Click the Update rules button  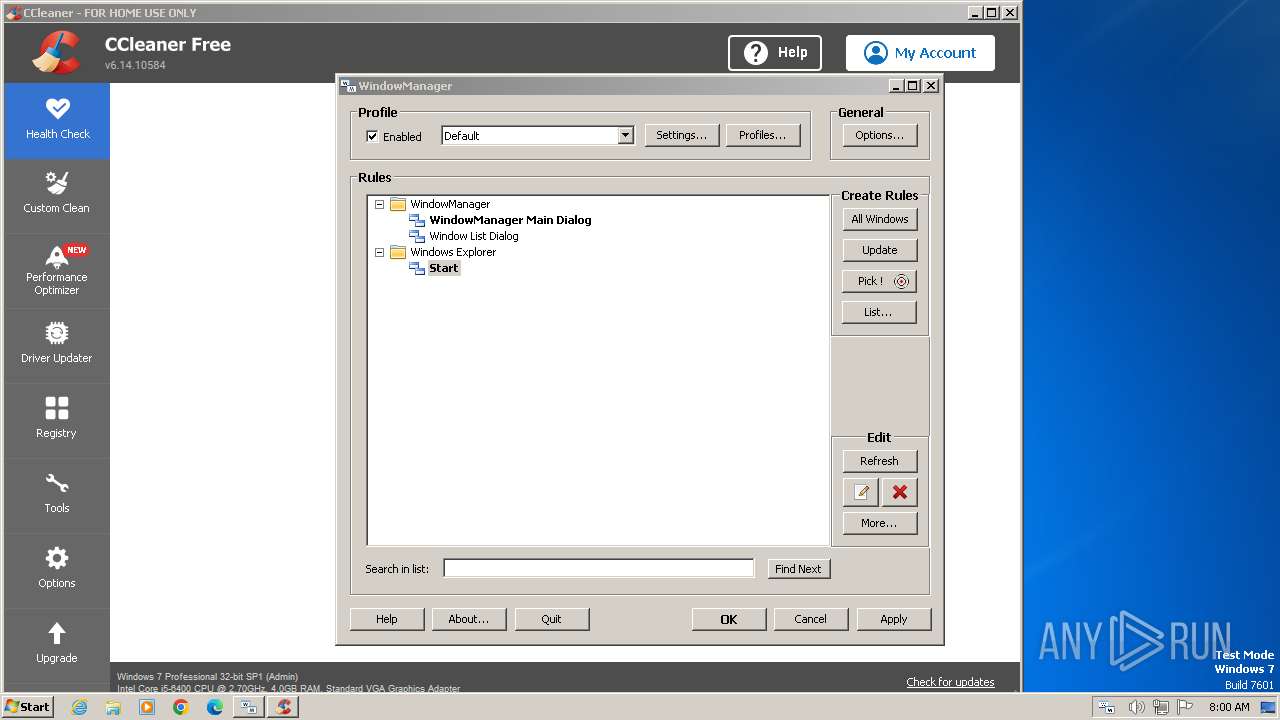point(880,250)
